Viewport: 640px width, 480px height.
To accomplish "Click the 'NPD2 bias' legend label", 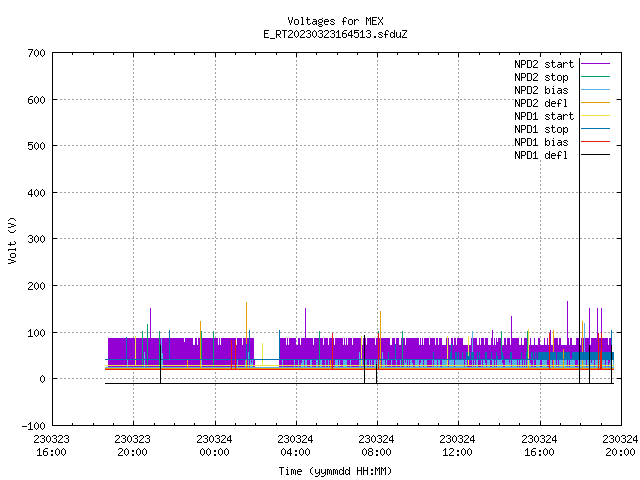I will point(541,90).
